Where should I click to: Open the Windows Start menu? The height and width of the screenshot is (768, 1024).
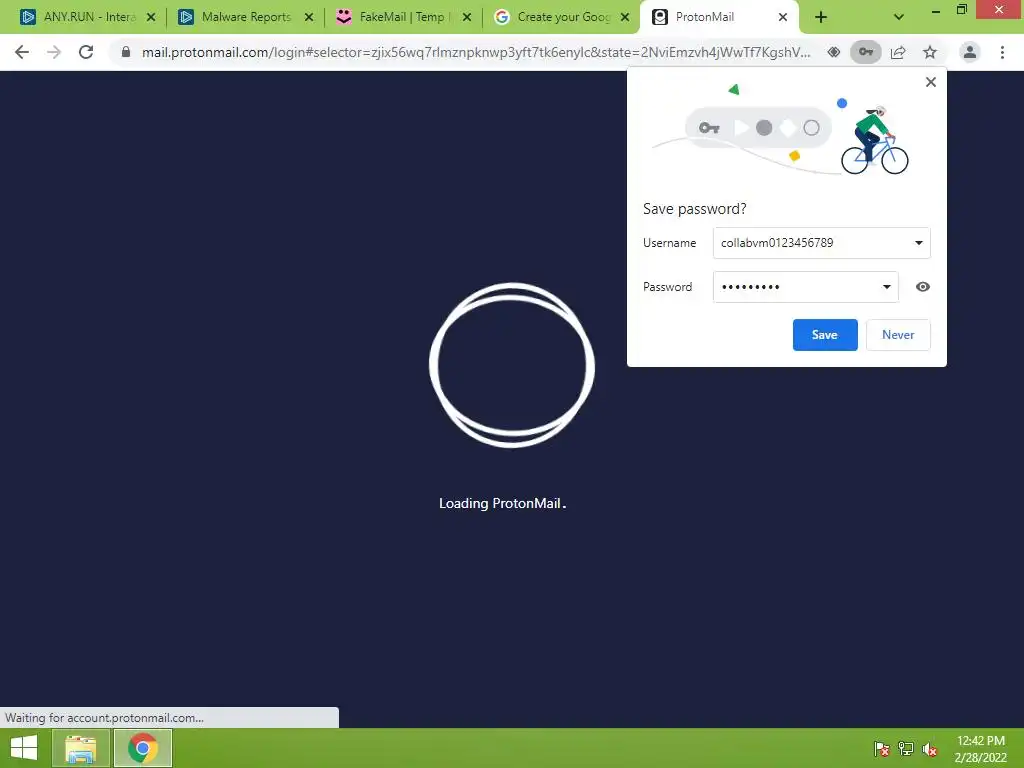tap(24, 748)
